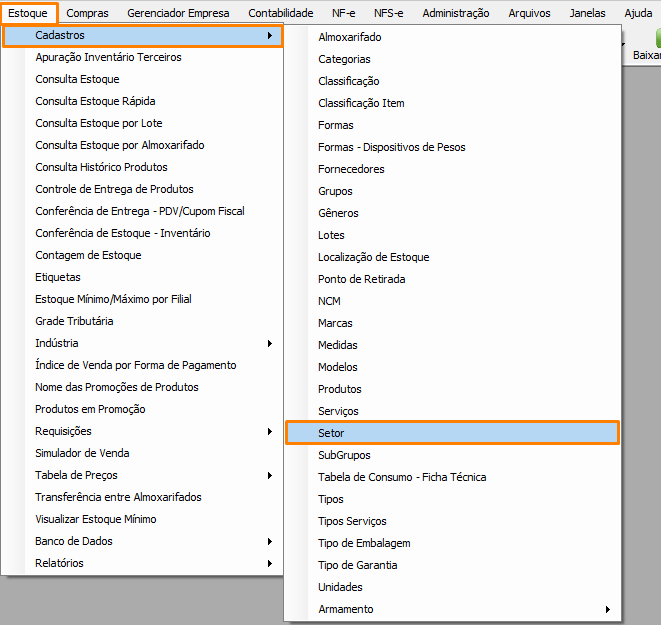Expand the Indústria submenu
661x625 pixels.
[x=56, y=343]
